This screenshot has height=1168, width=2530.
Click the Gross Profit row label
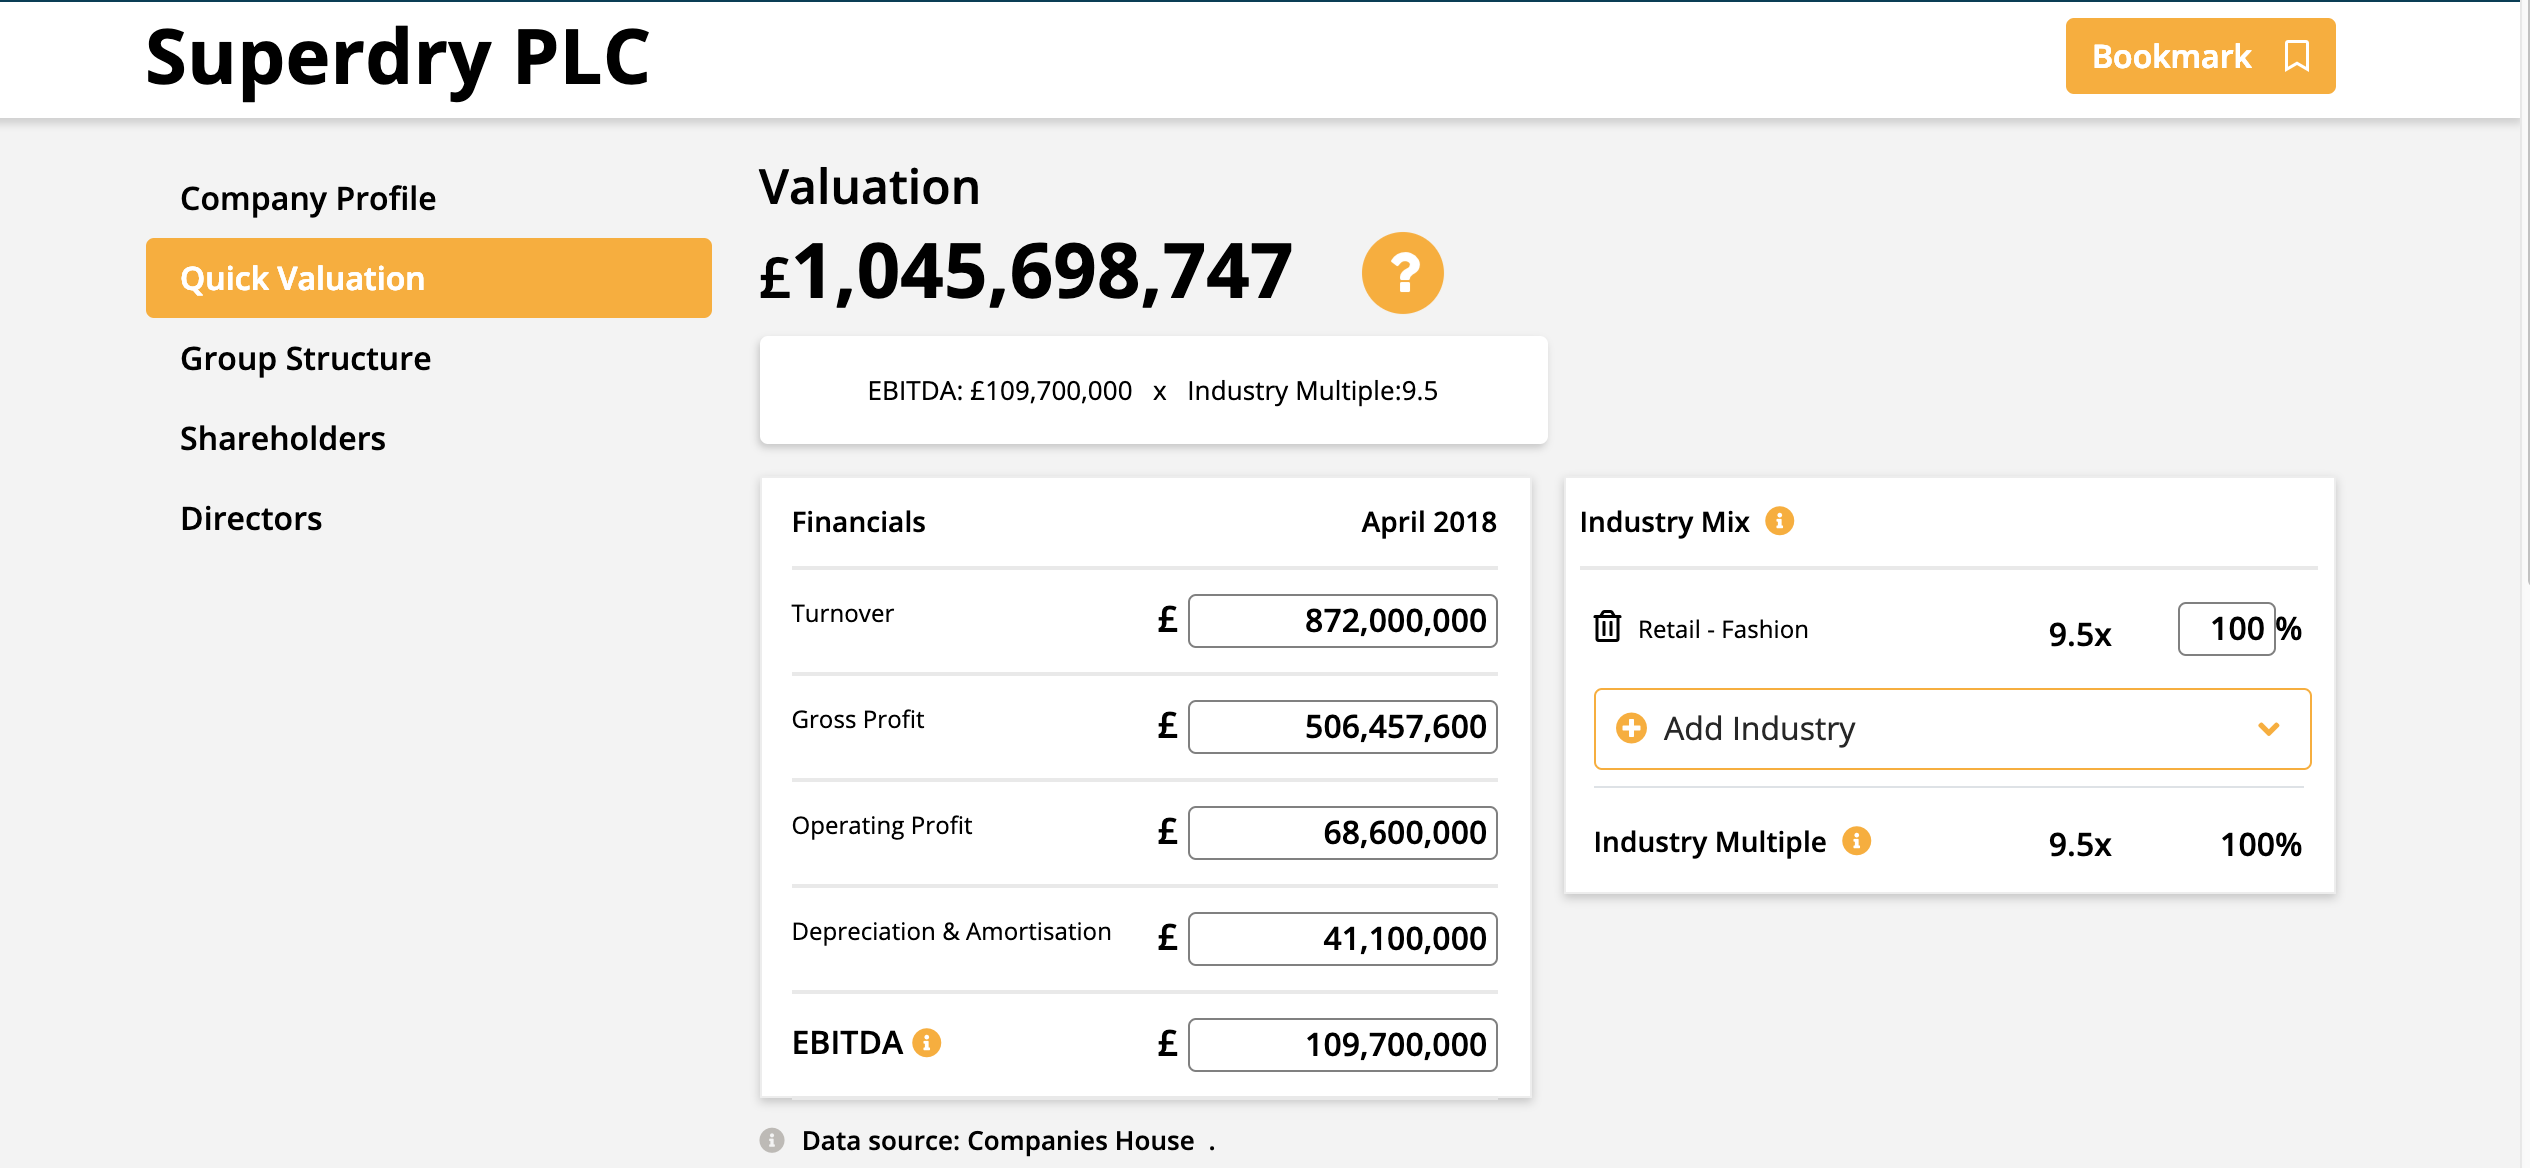[857, 719]
